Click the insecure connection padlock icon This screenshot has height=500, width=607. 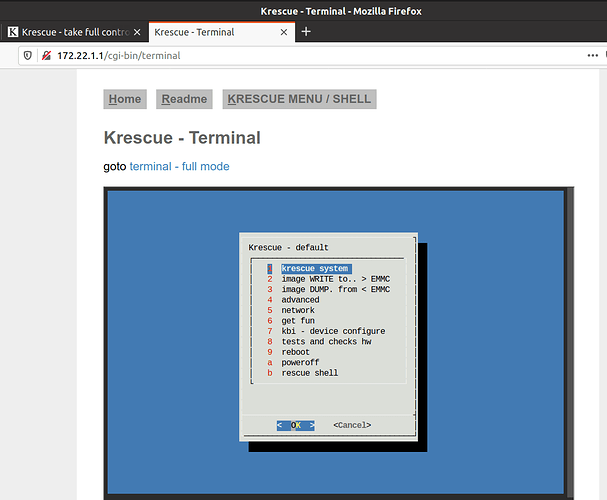pos(46,55)
